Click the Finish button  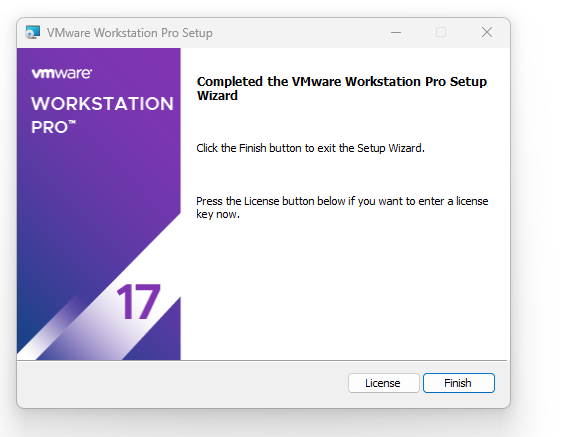point(459,383)
